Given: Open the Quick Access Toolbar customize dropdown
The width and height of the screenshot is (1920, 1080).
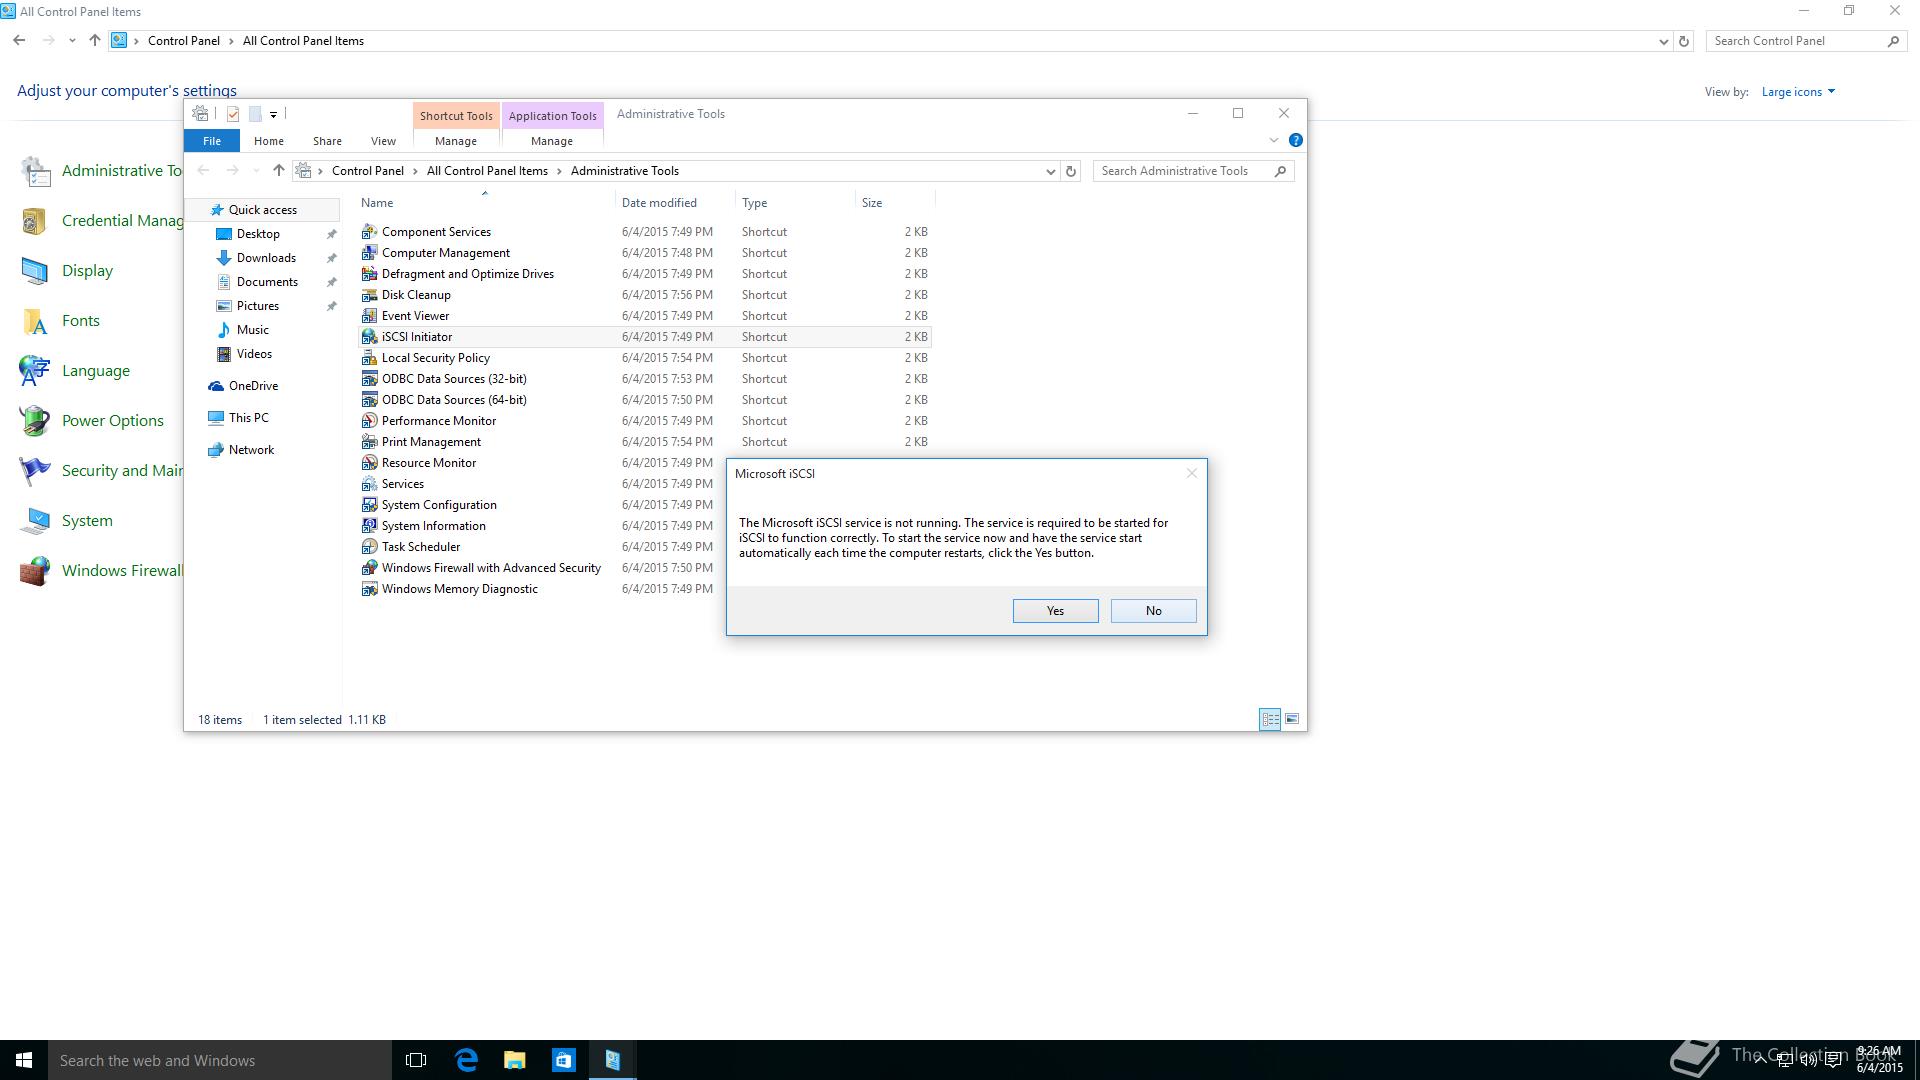Looking at the screenshot, I should coord(273,114).
